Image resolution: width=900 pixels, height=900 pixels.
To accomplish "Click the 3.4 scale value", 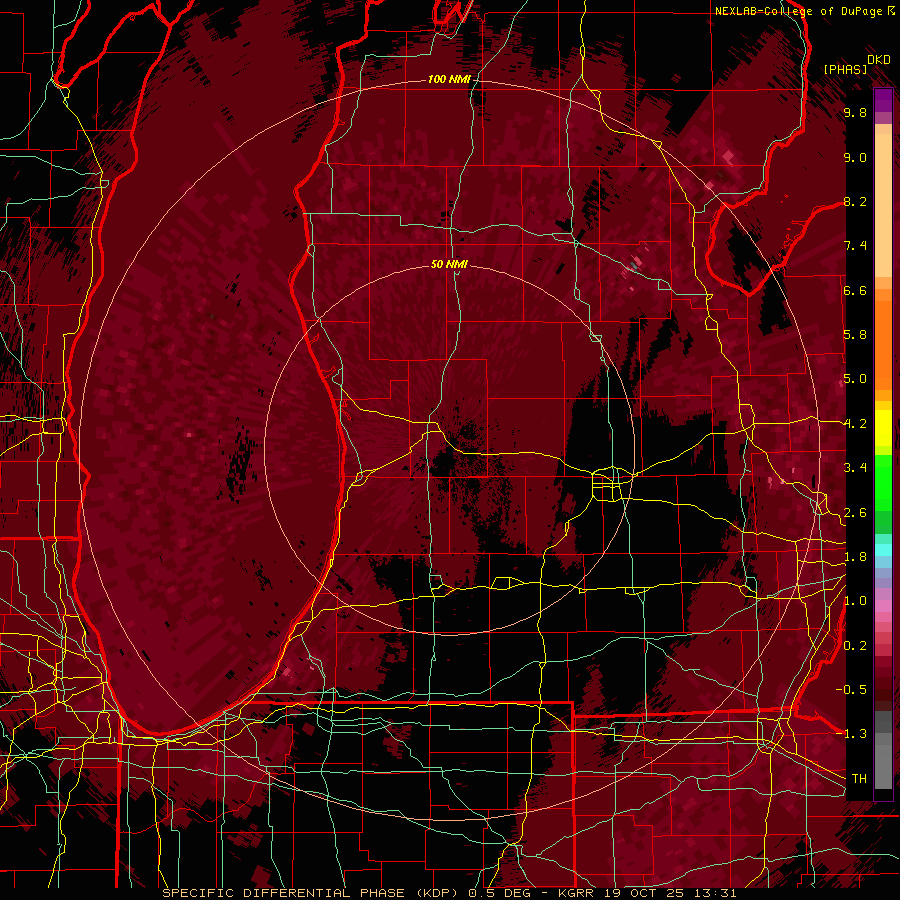I will pyautogui.click(x=855, y=468).
